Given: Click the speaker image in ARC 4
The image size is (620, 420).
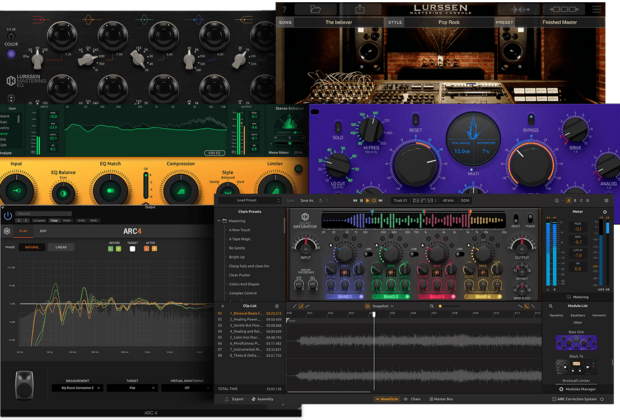Looking at the screenshot, I should tap(24, 384).
